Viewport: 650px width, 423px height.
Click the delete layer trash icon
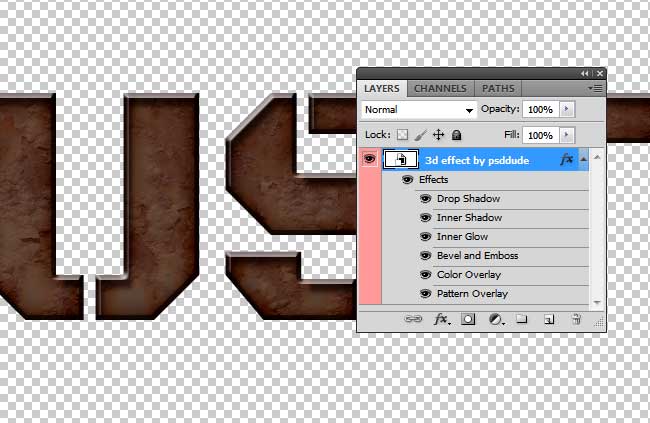pyautogui.click(x=576, y=319)
